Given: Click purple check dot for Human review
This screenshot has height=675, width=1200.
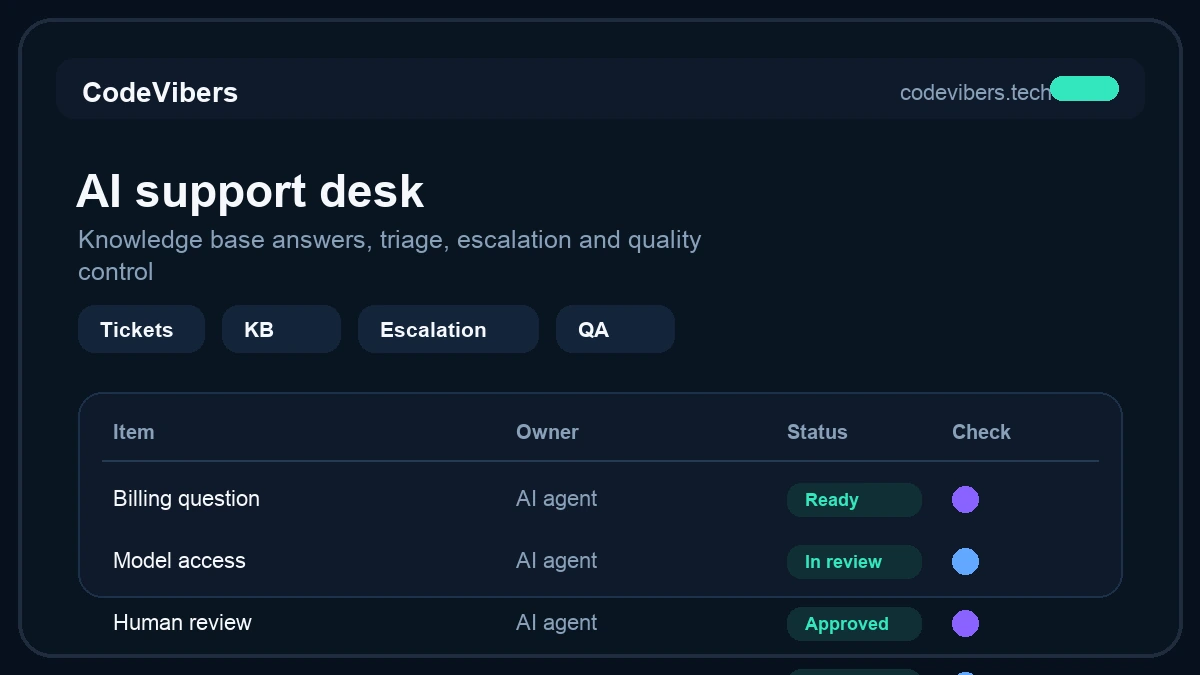Looking at the screenshot, I should point(965,623).
